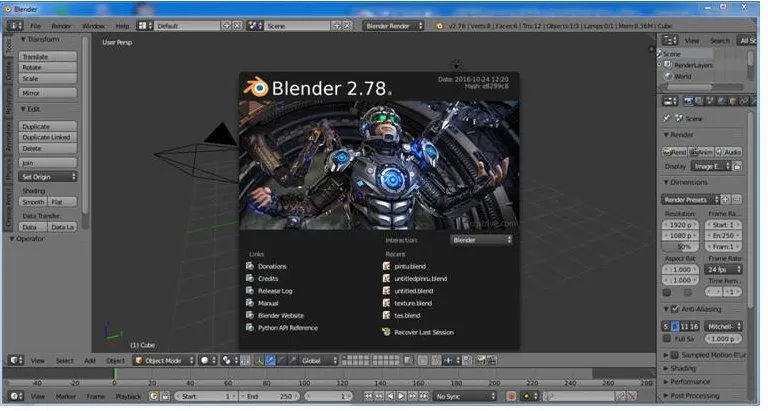768x411 pixels.
Task: Toggle use preview range in timeline
Action: tap(154, 396)
